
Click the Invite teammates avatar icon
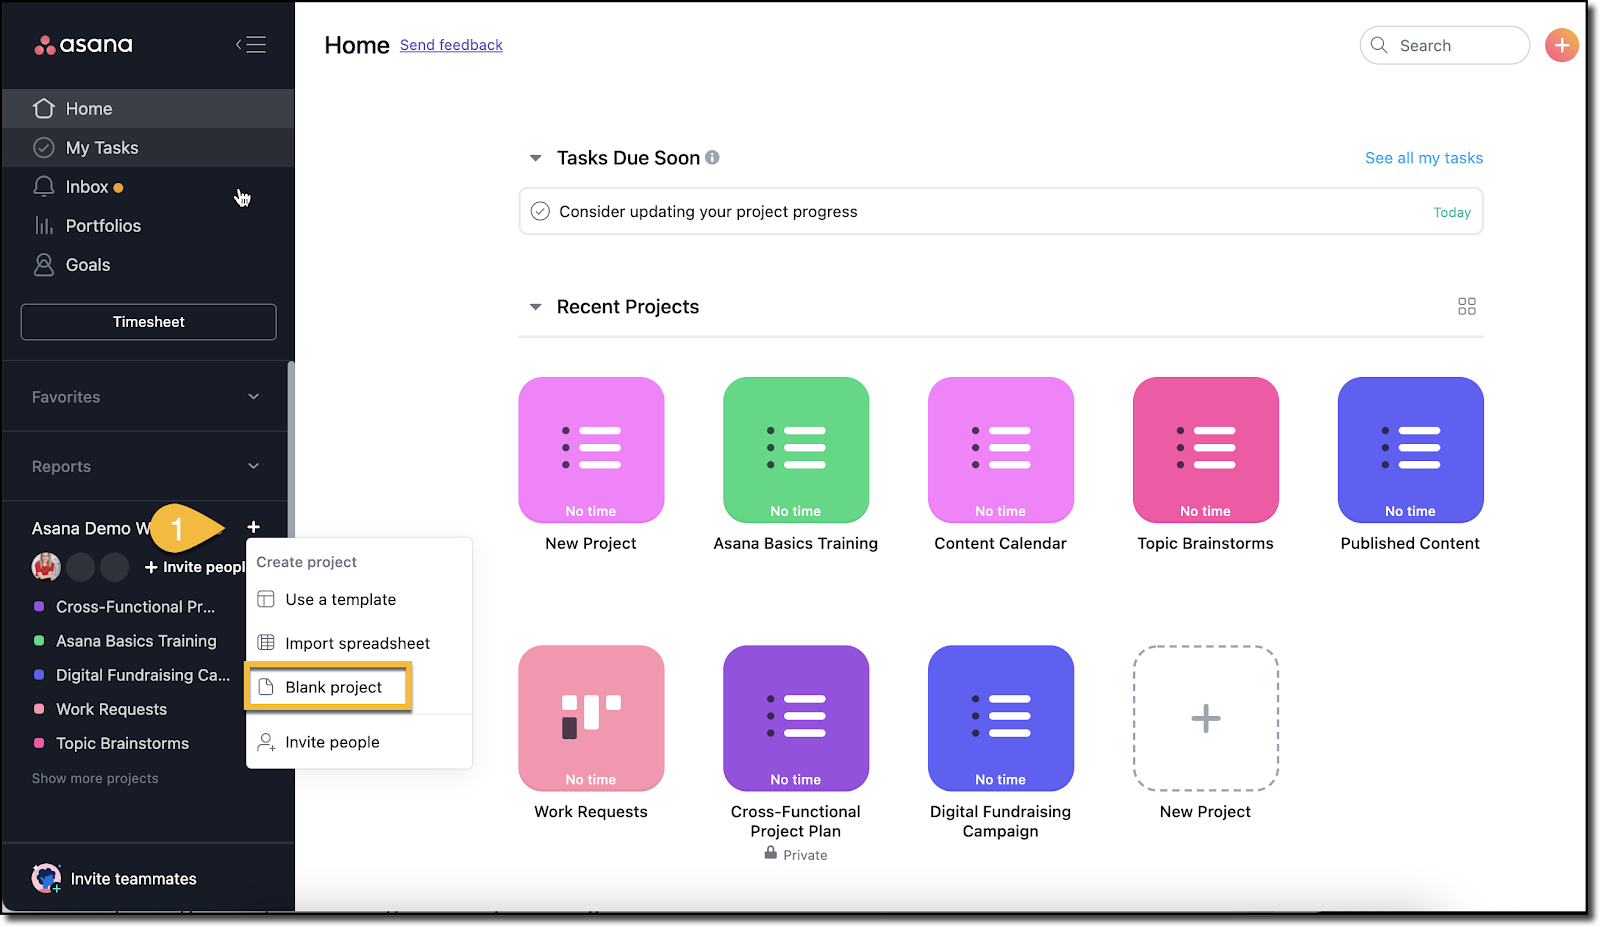point(46,878)
